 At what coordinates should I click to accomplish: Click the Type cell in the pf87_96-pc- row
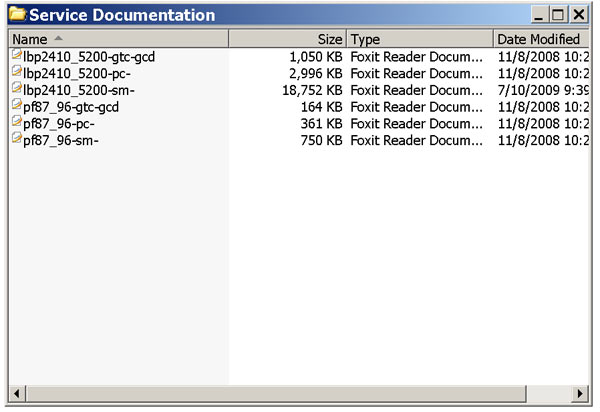tap(416, 124)
